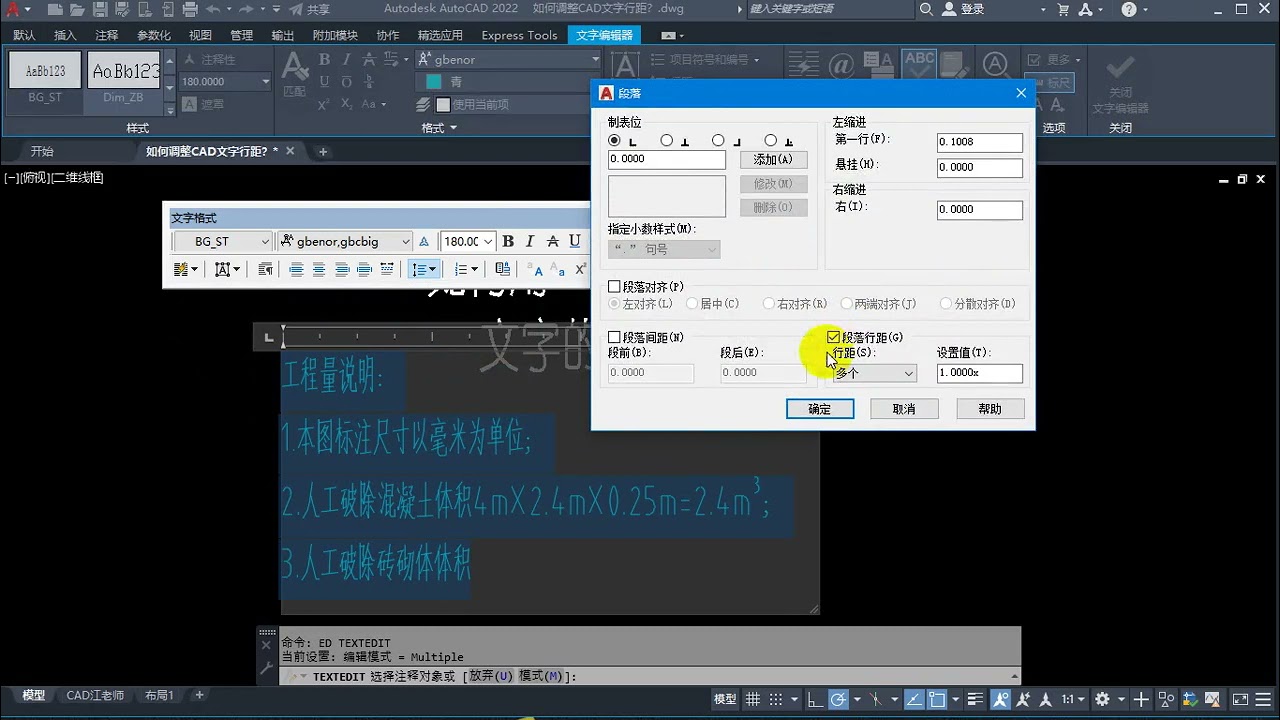
Task: Click the 确定 button in 段落 dialog
Action: (x=820, y=409)
